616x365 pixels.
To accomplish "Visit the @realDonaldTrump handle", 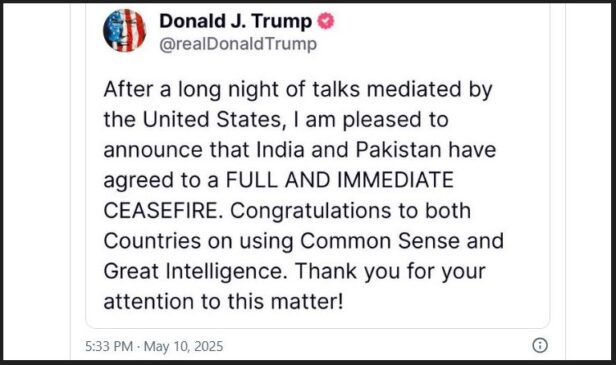I will click(238, 44).
